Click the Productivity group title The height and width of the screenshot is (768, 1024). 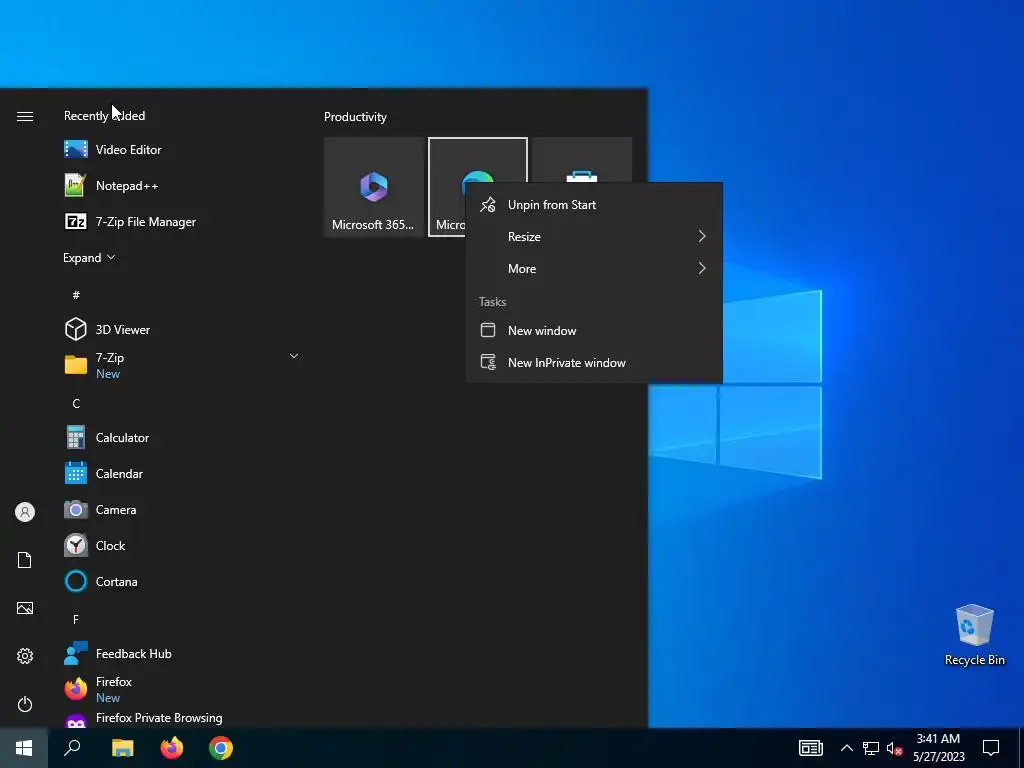pos(355,117)
